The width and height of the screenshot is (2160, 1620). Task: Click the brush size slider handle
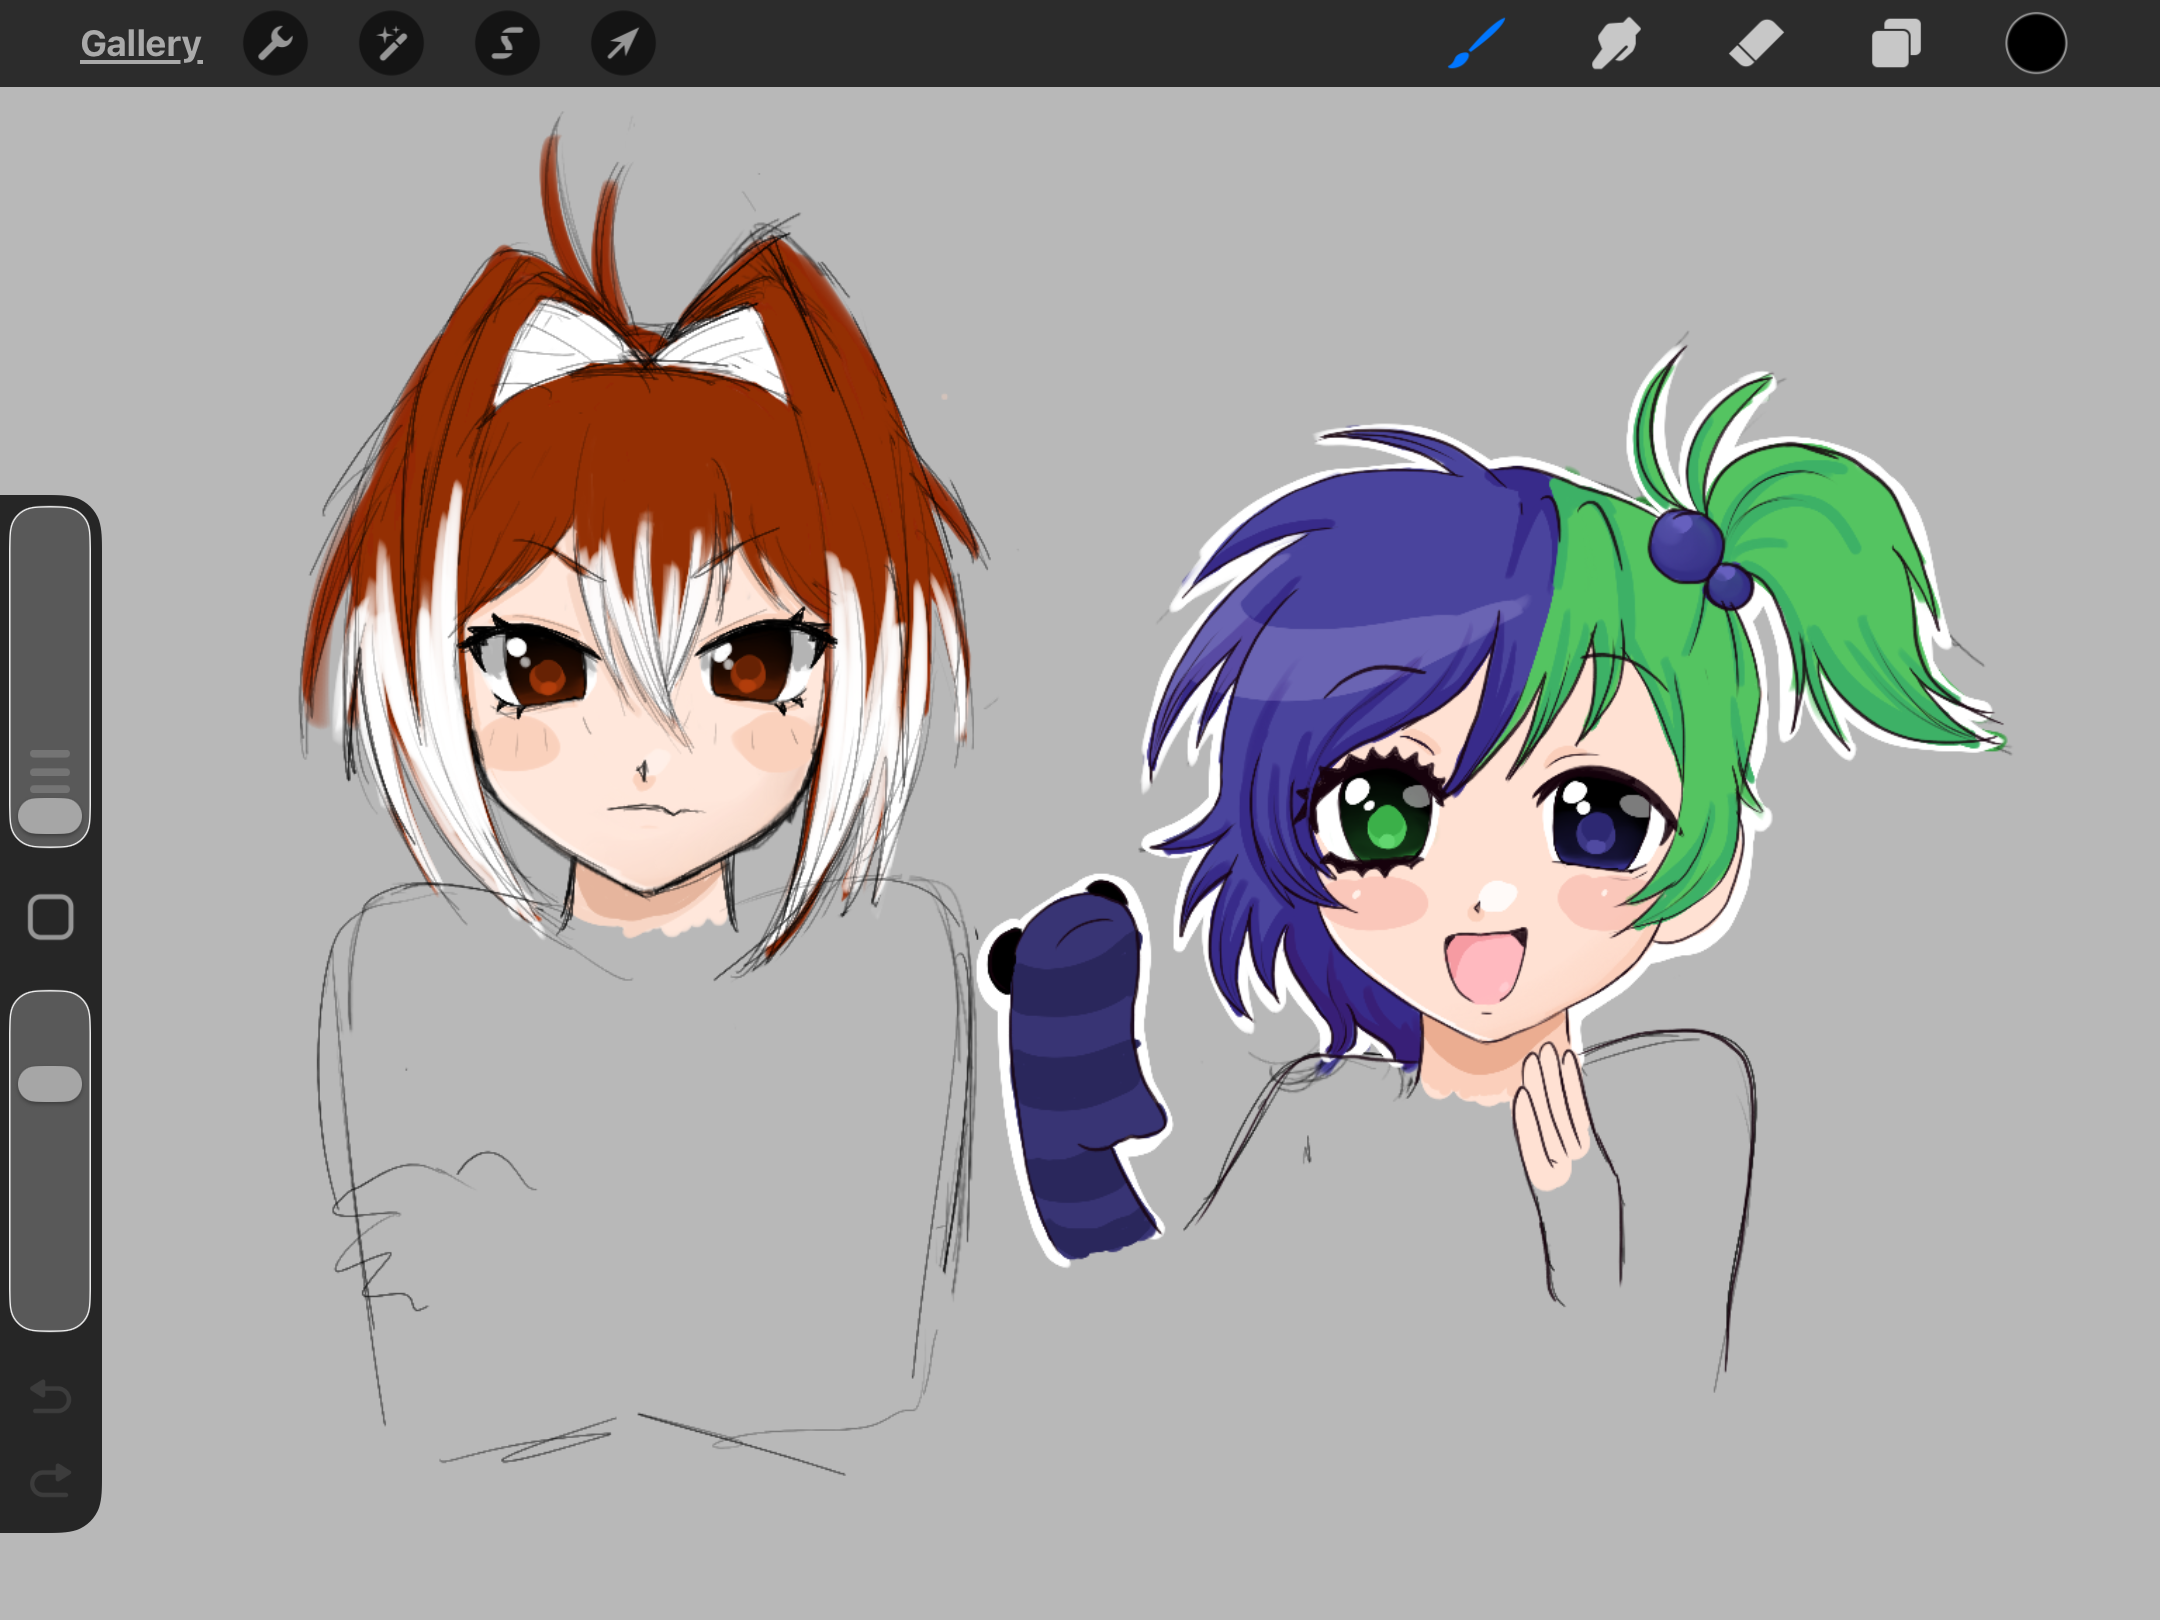(x=50, y=815)
